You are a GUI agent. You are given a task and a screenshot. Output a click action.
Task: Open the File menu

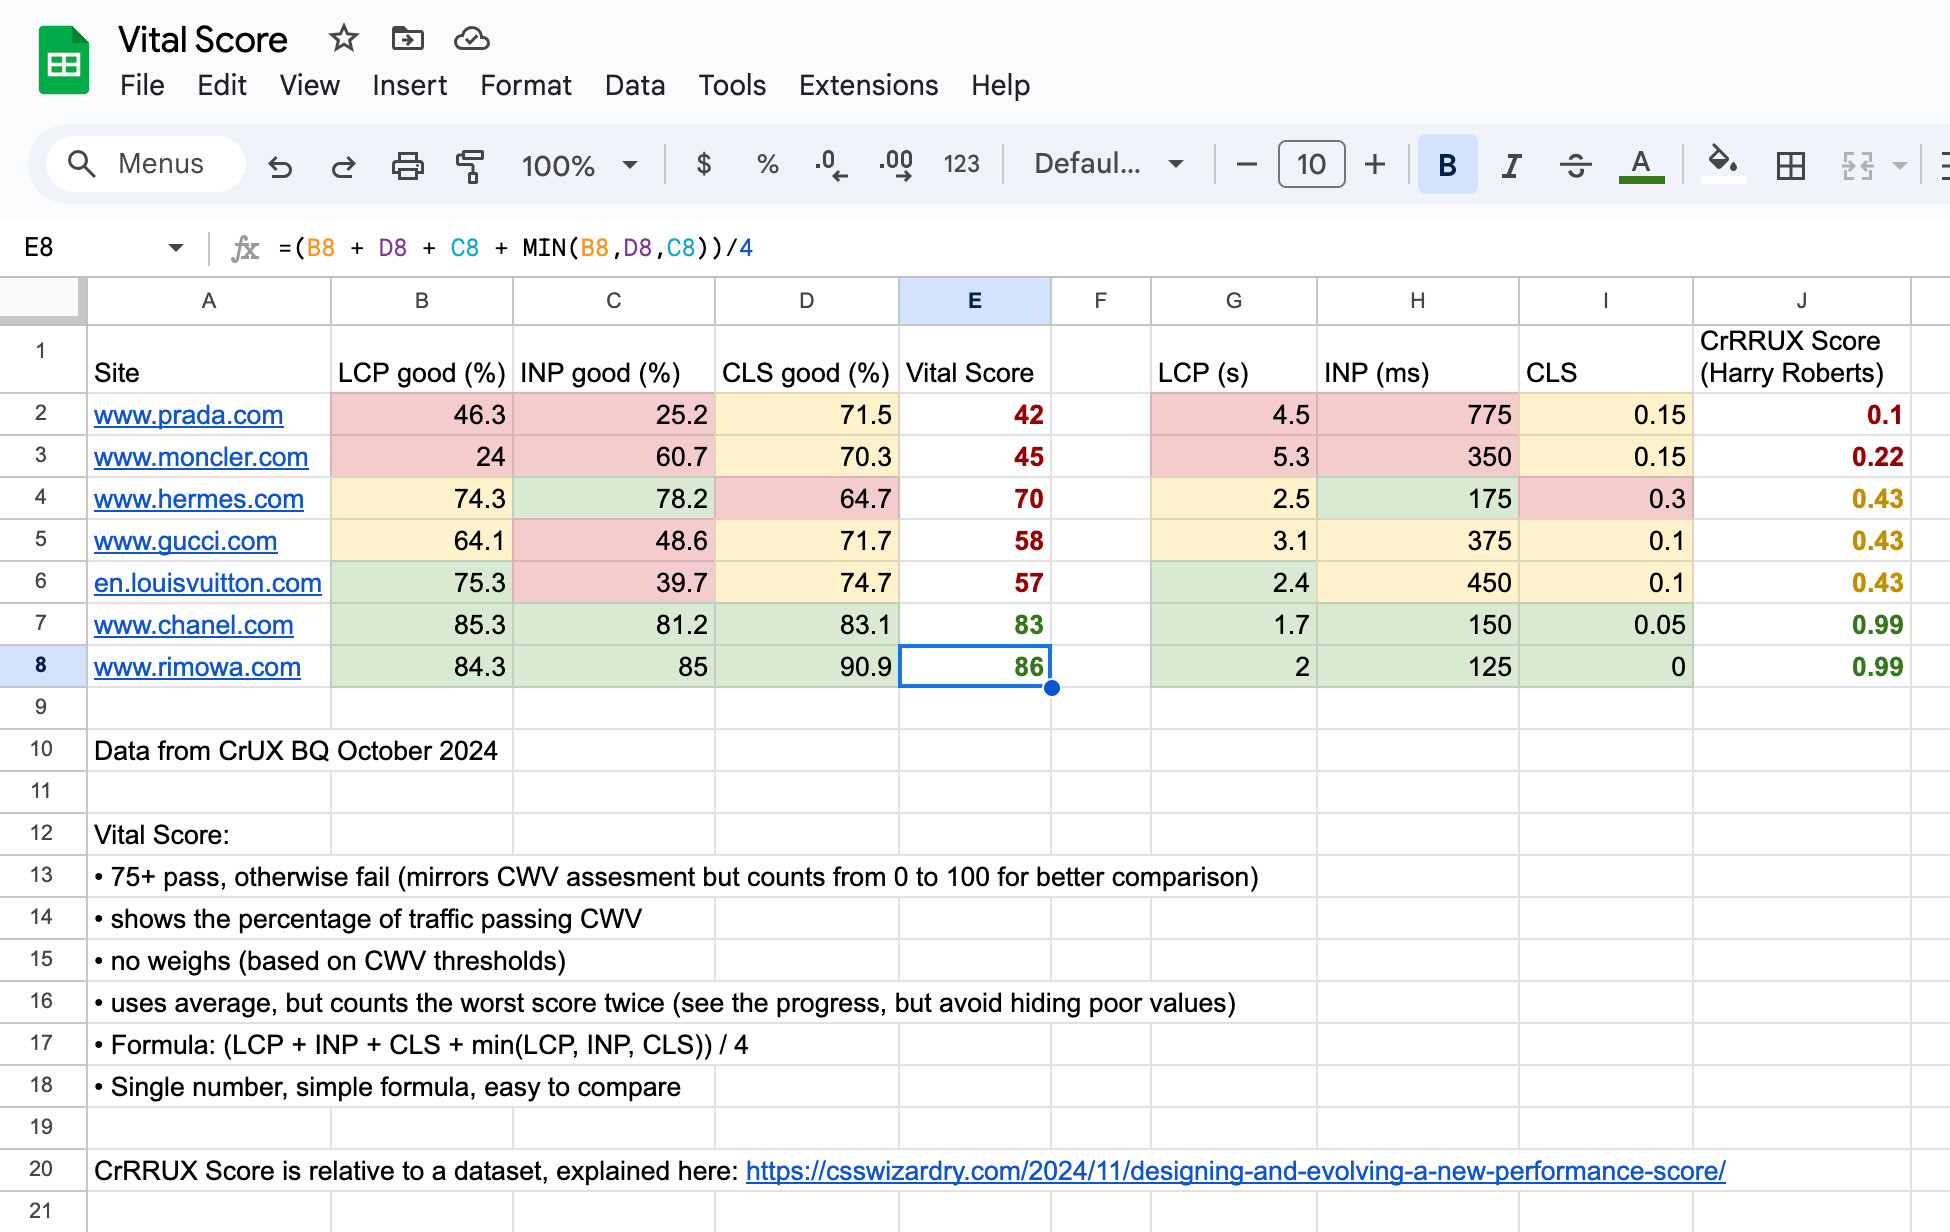pos(142,86)
